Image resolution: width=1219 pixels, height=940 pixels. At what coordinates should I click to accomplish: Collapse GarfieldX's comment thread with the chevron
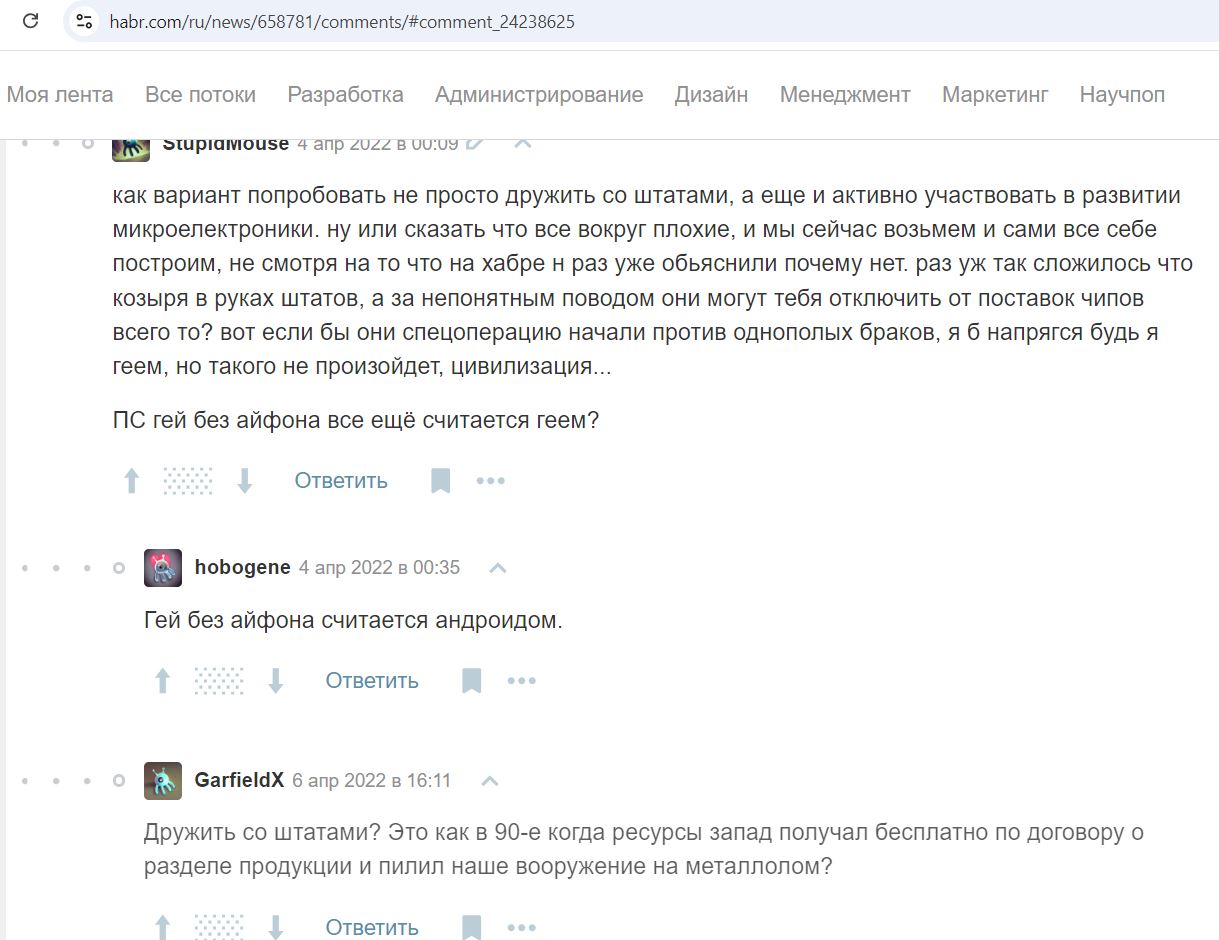(489, 781)
